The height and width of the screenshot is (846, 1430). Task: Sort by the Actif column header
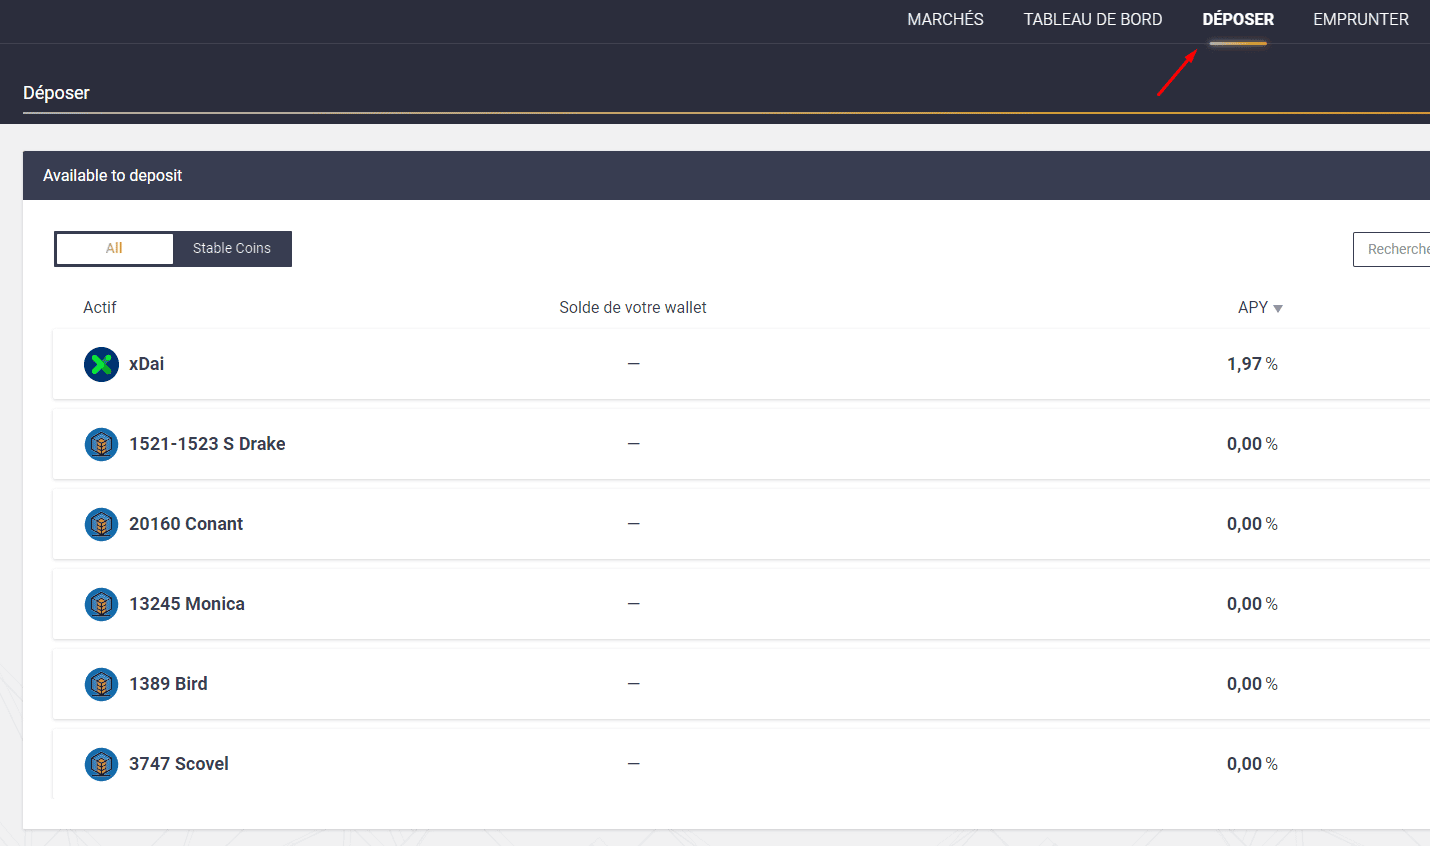click(x=100, y=308)
